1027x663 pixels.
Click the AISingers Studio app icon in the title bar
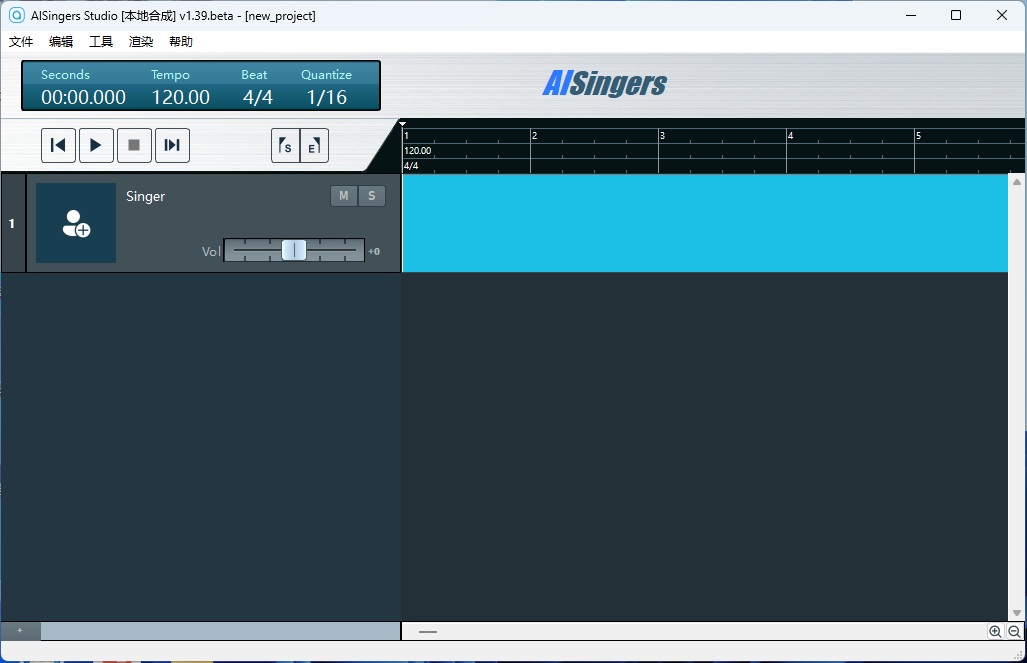(16, 15)
